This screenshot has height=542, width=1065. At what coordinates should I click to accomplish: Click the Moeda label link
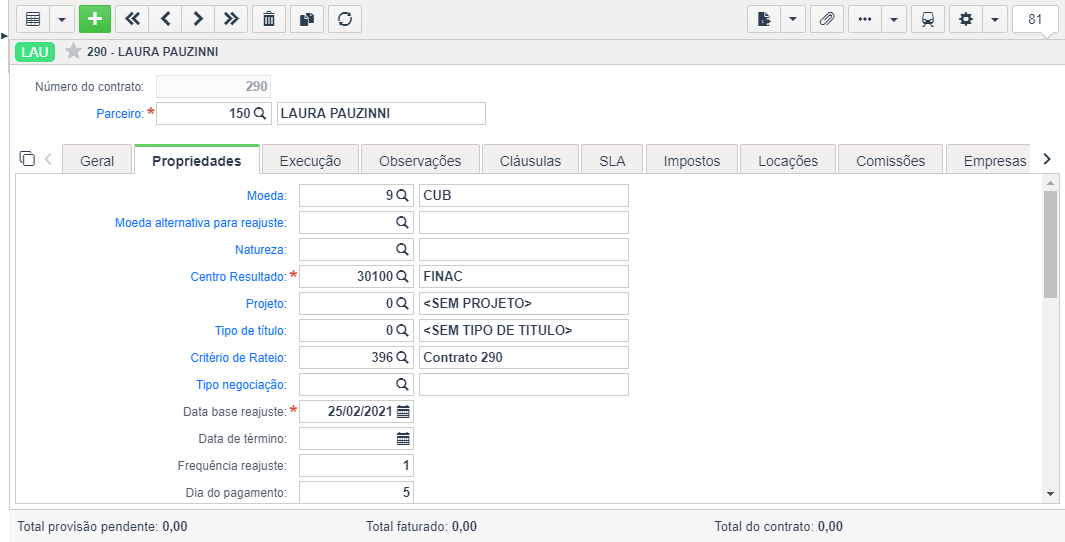[267, 196]
